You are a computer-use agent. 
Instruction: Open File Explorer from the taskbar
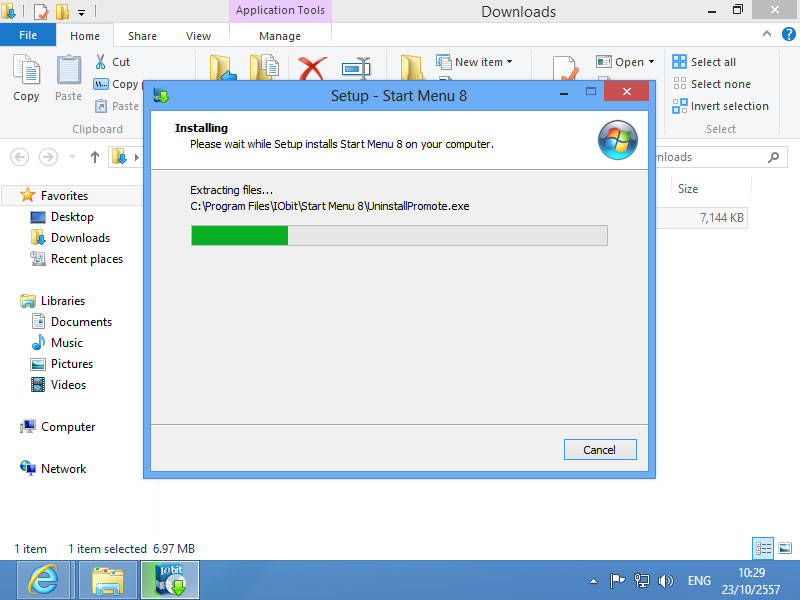[x=108, y=580]
